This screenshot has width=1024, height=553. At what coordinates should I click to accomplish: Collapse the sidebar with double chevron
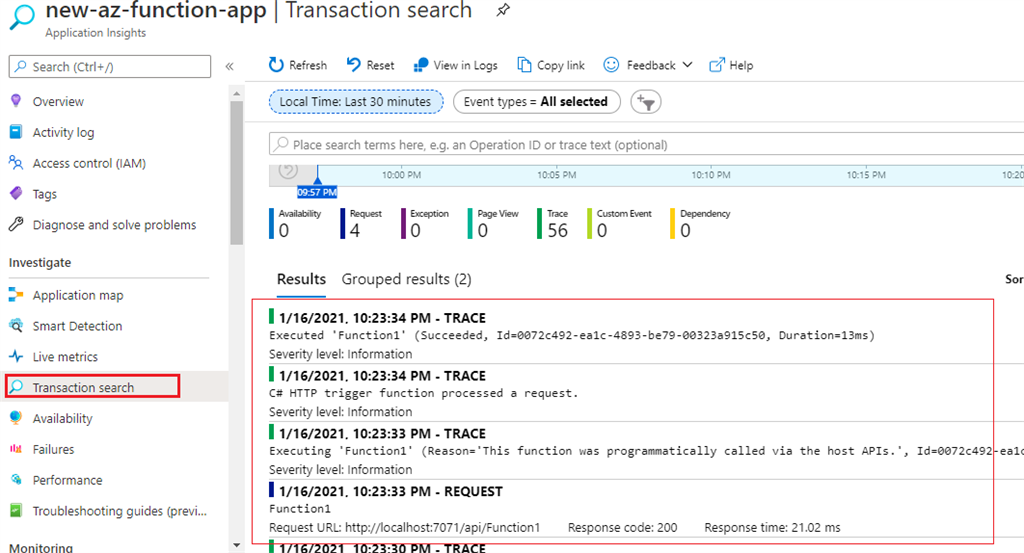pyautogui.click(x=229, y=66)
